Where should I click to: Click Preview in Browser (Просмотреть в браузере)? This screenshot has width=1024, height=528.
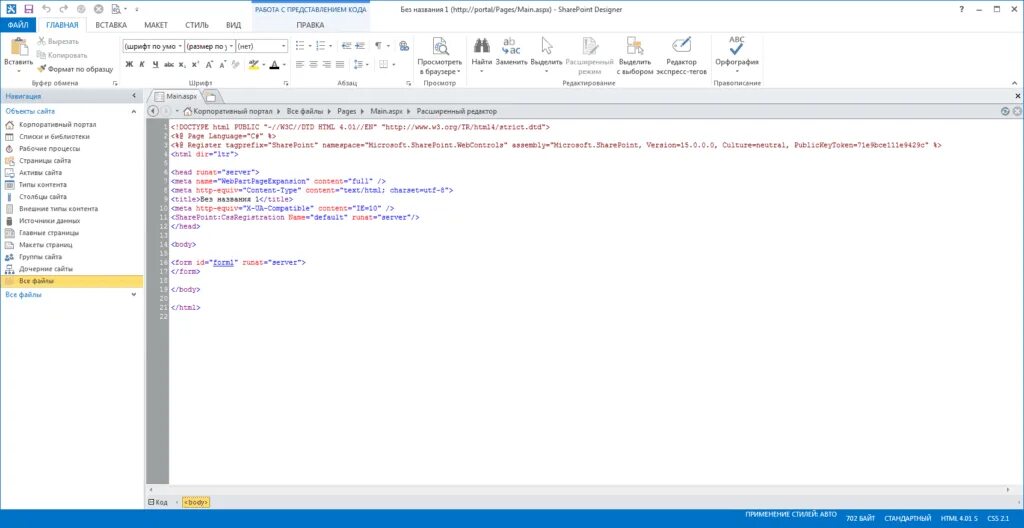click(440, 56)
